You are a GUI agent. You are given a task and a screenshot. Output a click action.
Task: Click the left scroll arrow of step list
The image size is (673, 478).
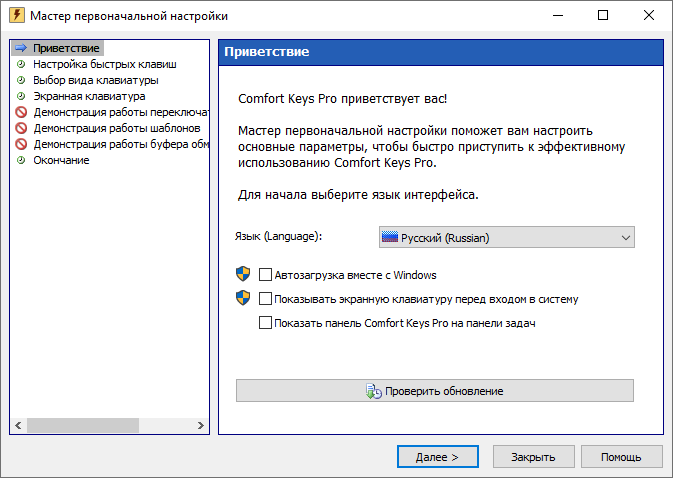click(18, 425)
